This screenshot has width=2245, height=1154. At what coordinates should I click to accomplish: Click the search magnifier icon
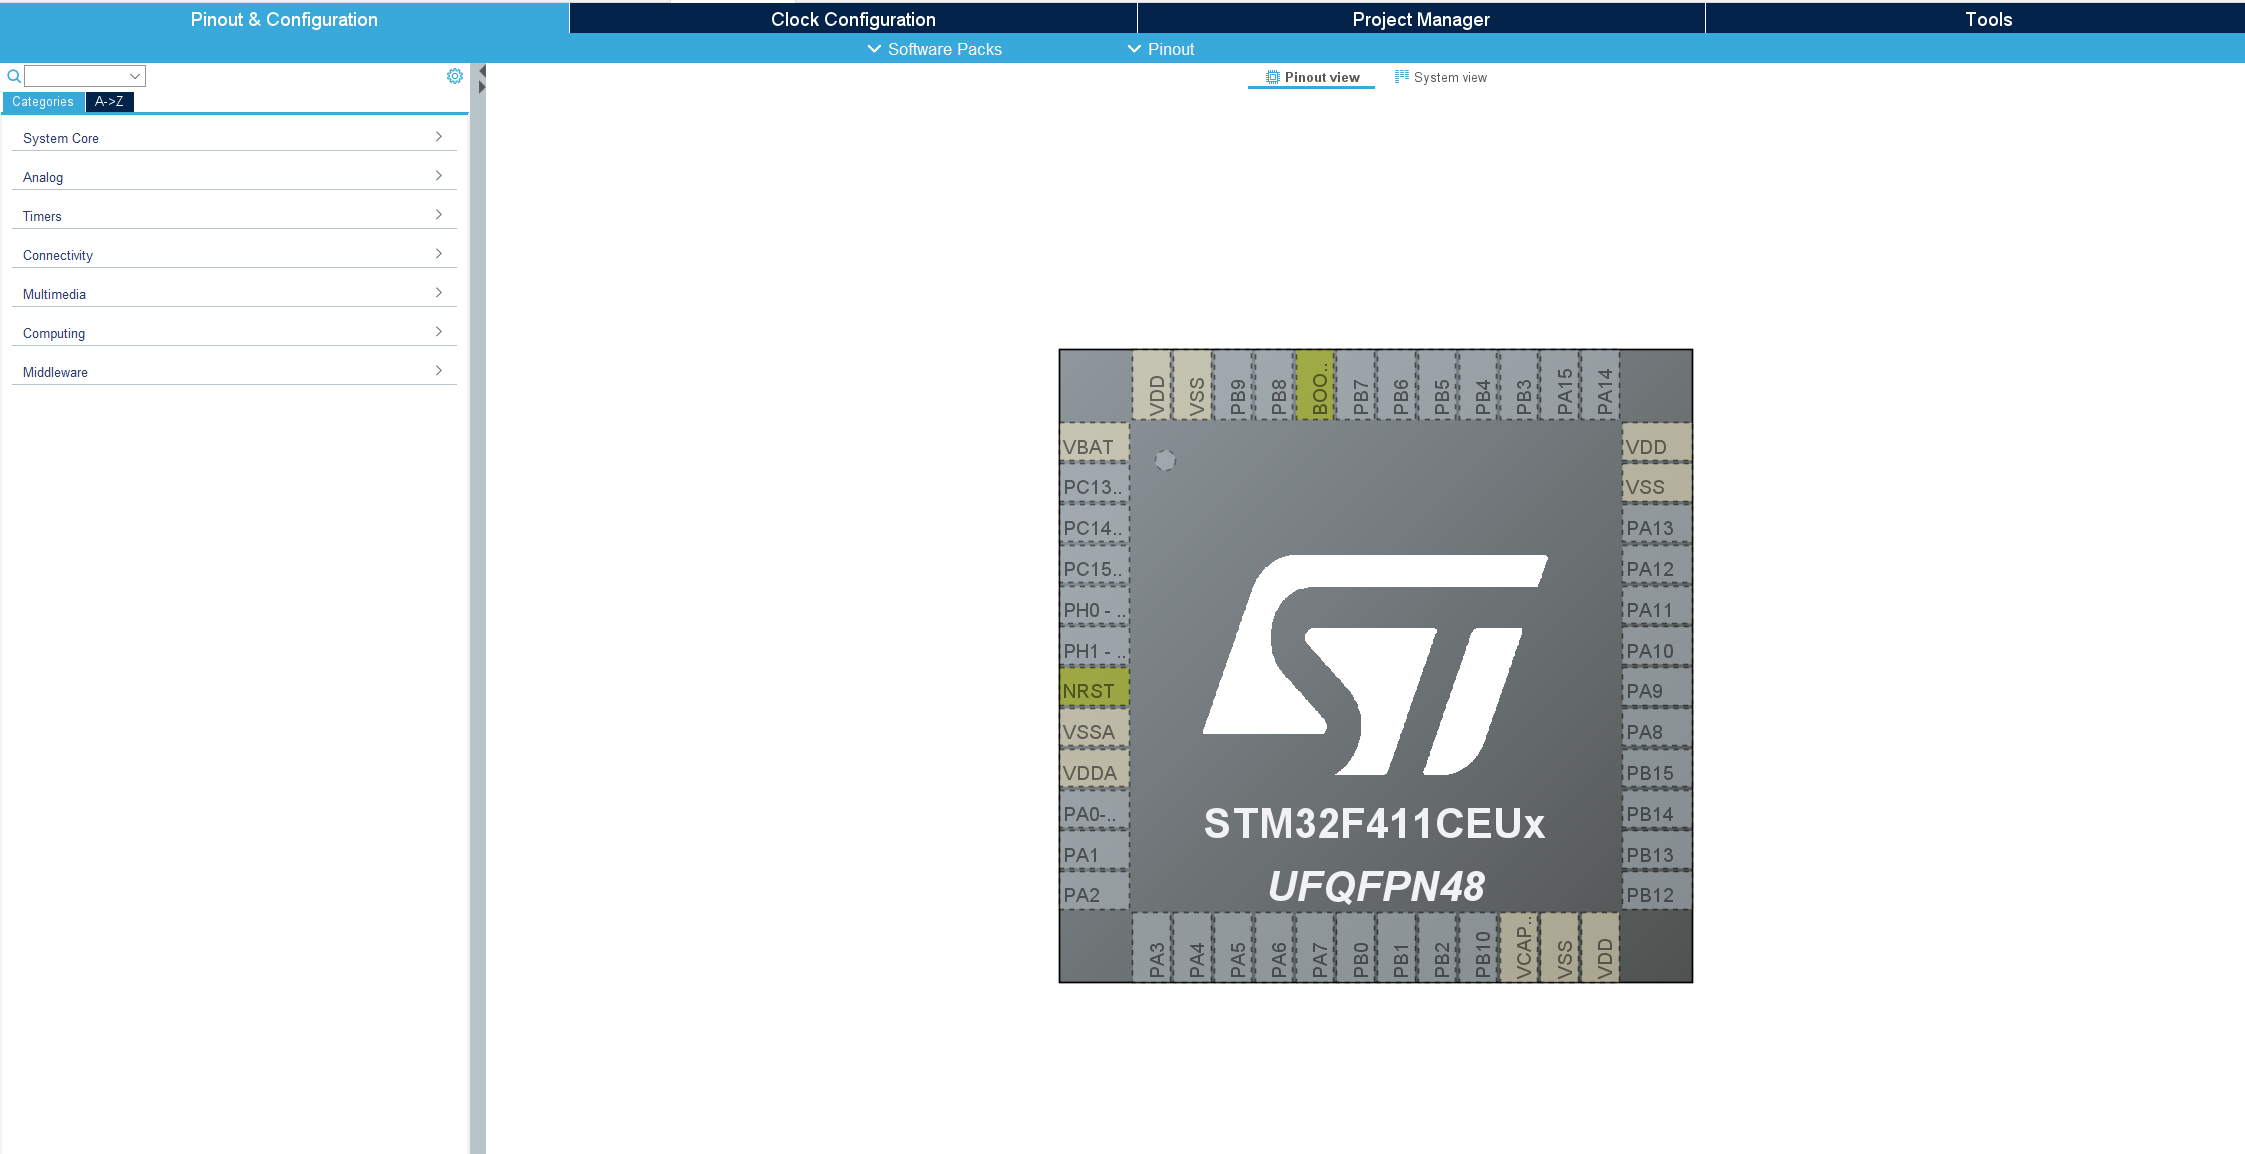point(14,76)
